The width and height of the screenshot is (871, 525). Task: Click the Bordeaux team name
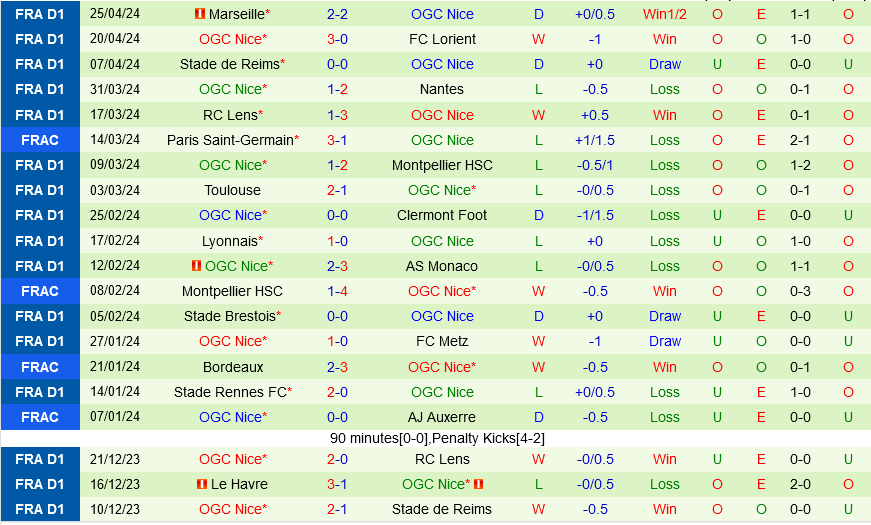click(232, 367)
